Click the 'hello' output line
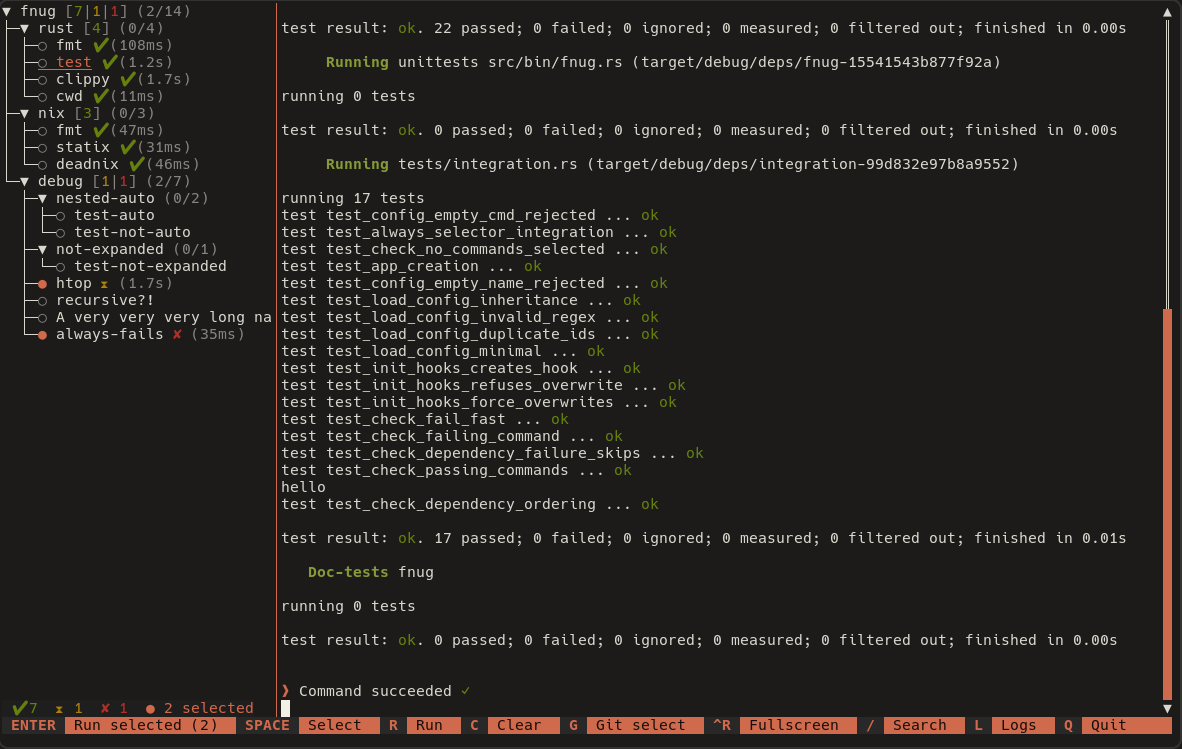 (x=303, y=488)
